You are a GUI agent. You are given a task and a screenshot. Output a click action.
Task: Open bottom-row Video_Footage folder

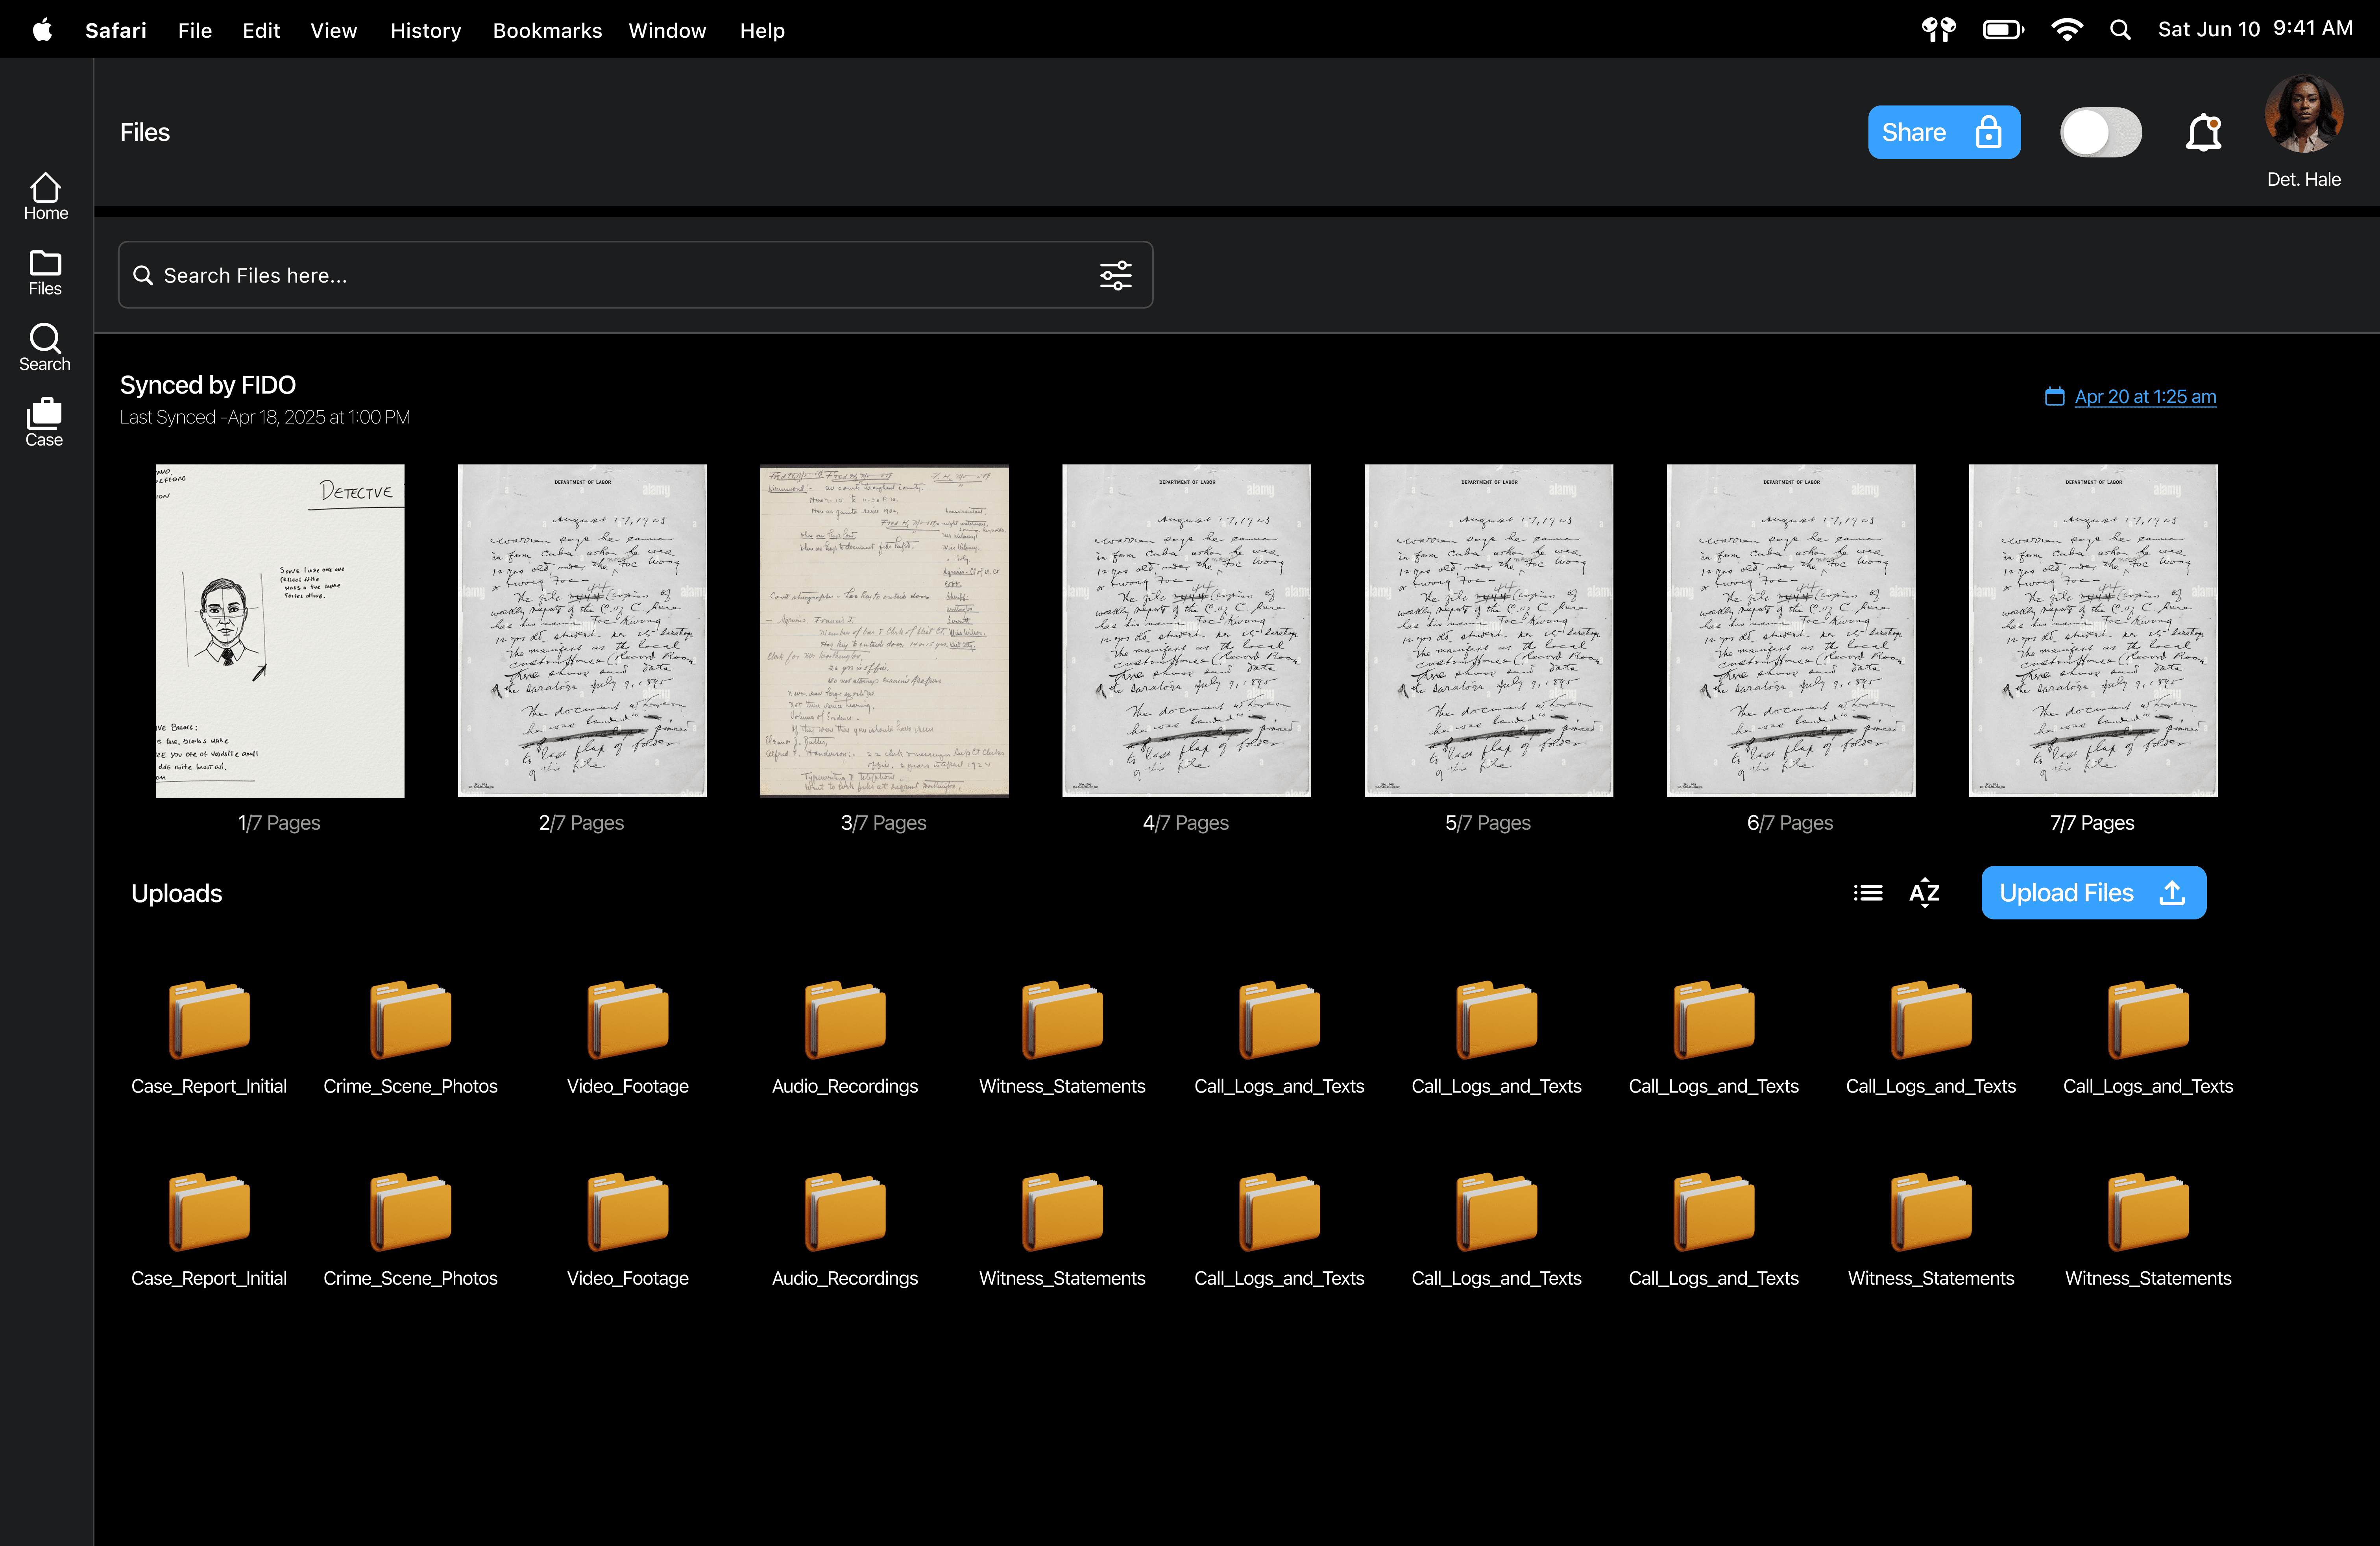628,1230
